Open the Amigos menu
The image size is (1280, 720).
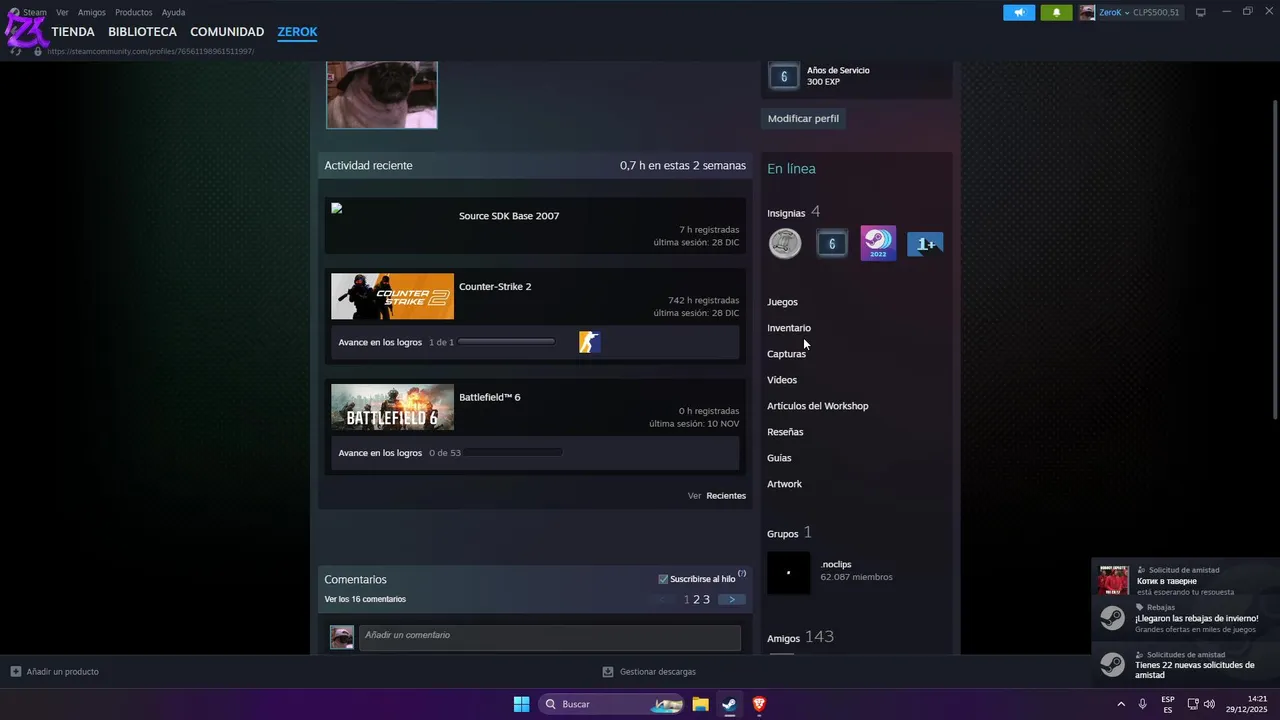point(92,12)
